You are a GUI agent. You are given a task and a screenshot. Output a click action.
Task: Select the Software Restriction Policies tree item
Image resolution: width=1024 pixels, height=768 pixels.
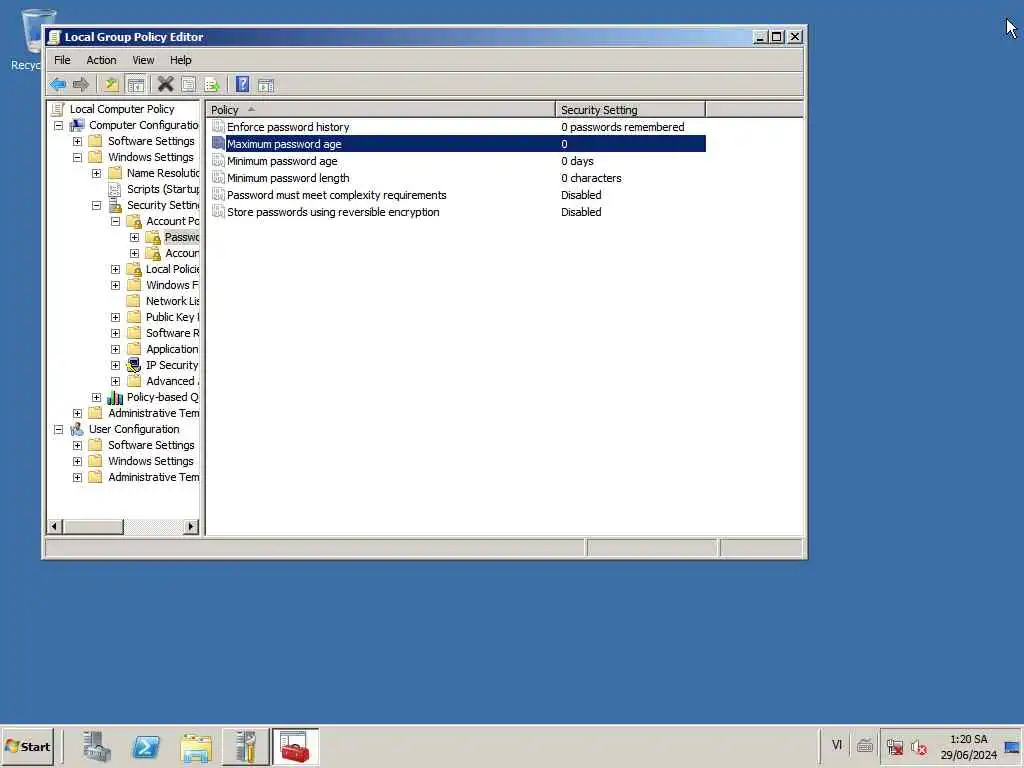pos(172,333)
